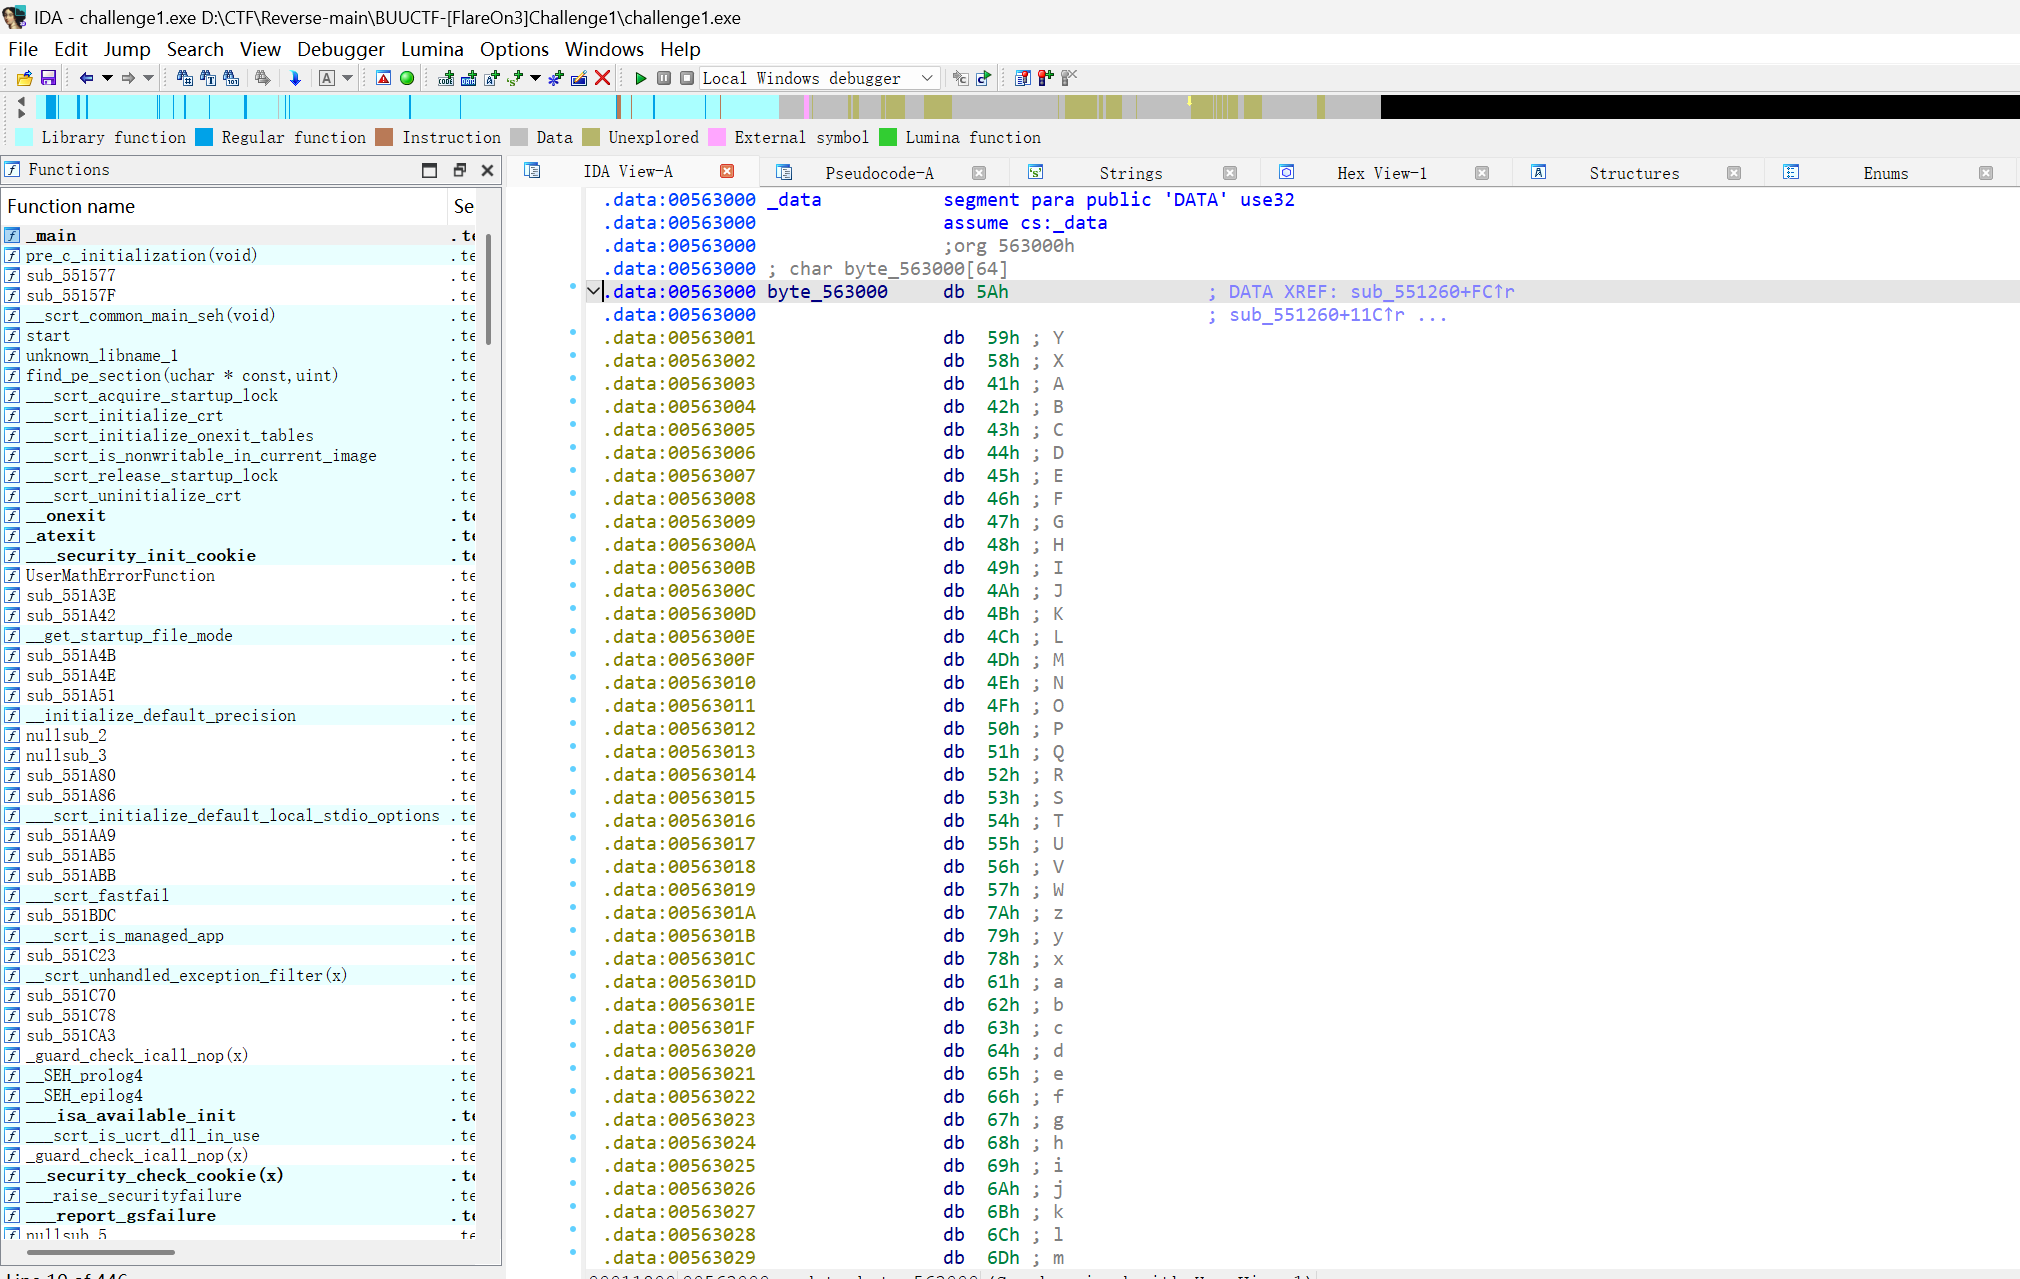Open Local Windows debugger dropdown

coord(927,78)
